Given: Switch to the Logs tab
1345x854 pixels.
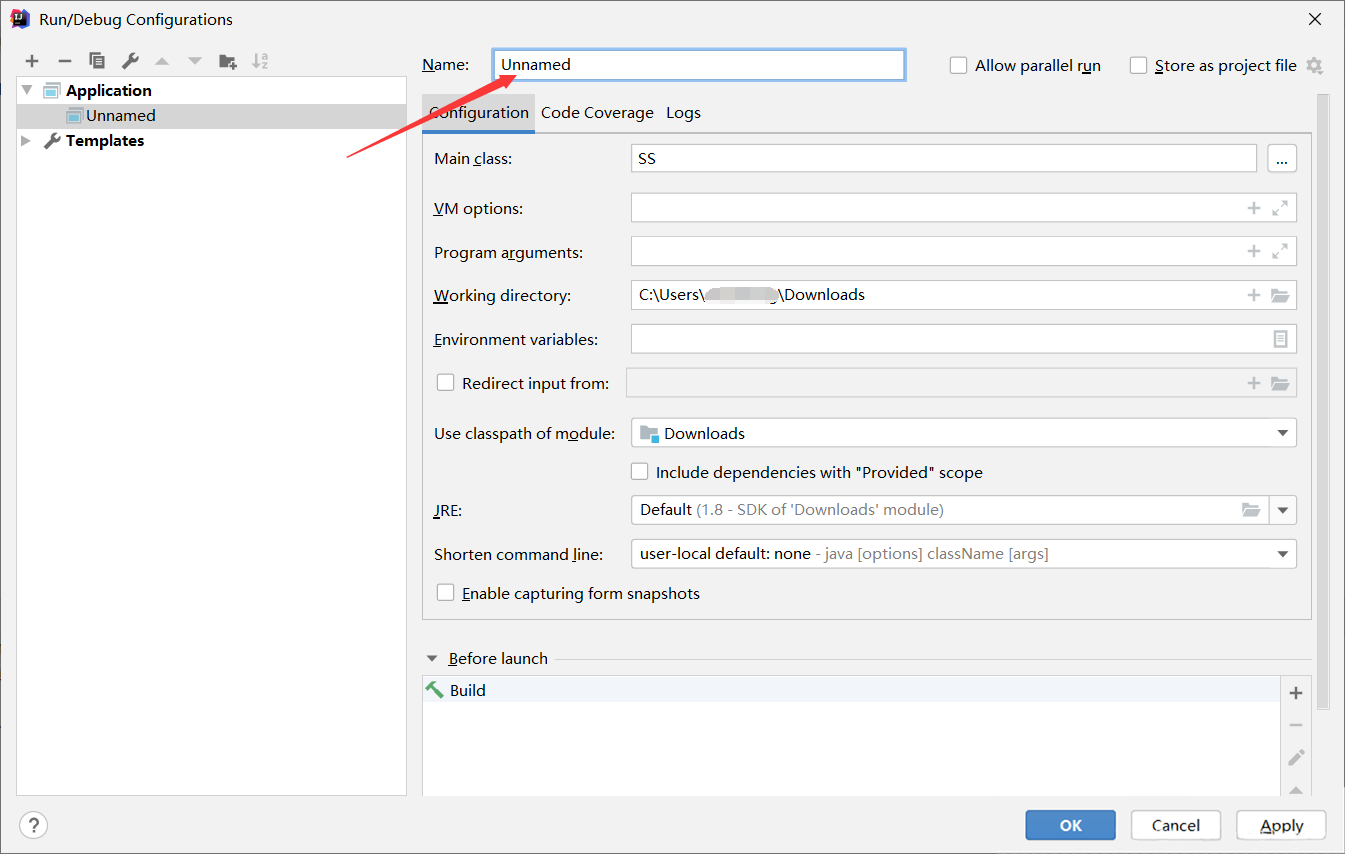Looking at the screenshot, I should tap(683, 113).
